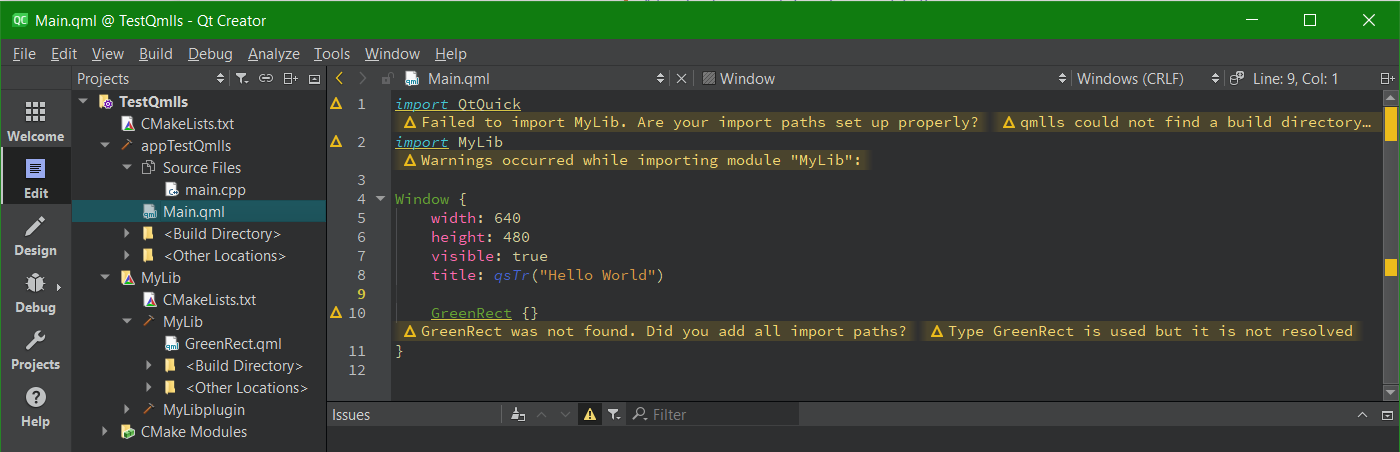Click the warning marker on line 1

tap(336, 103)
